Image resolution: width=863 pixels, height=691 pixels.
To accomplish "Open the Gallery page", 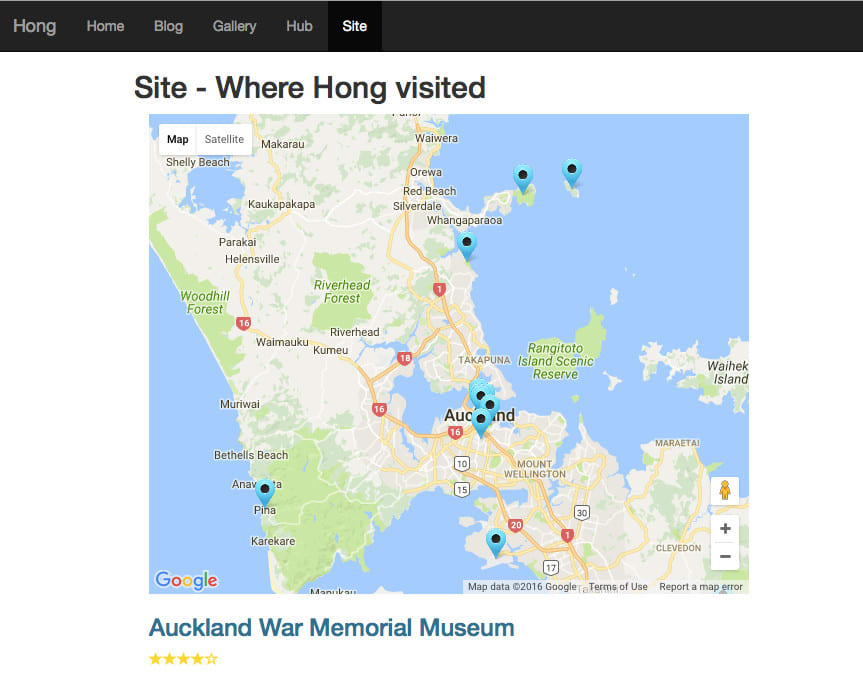I will (234, 26).
